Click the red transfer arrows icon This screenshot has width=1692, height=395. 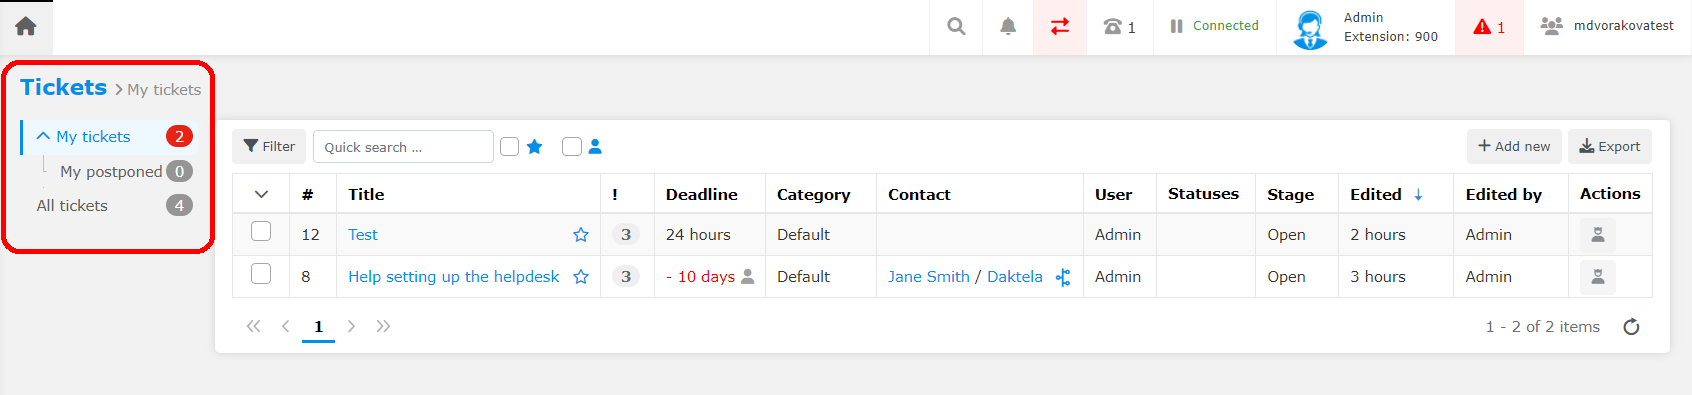[1060, 27]
